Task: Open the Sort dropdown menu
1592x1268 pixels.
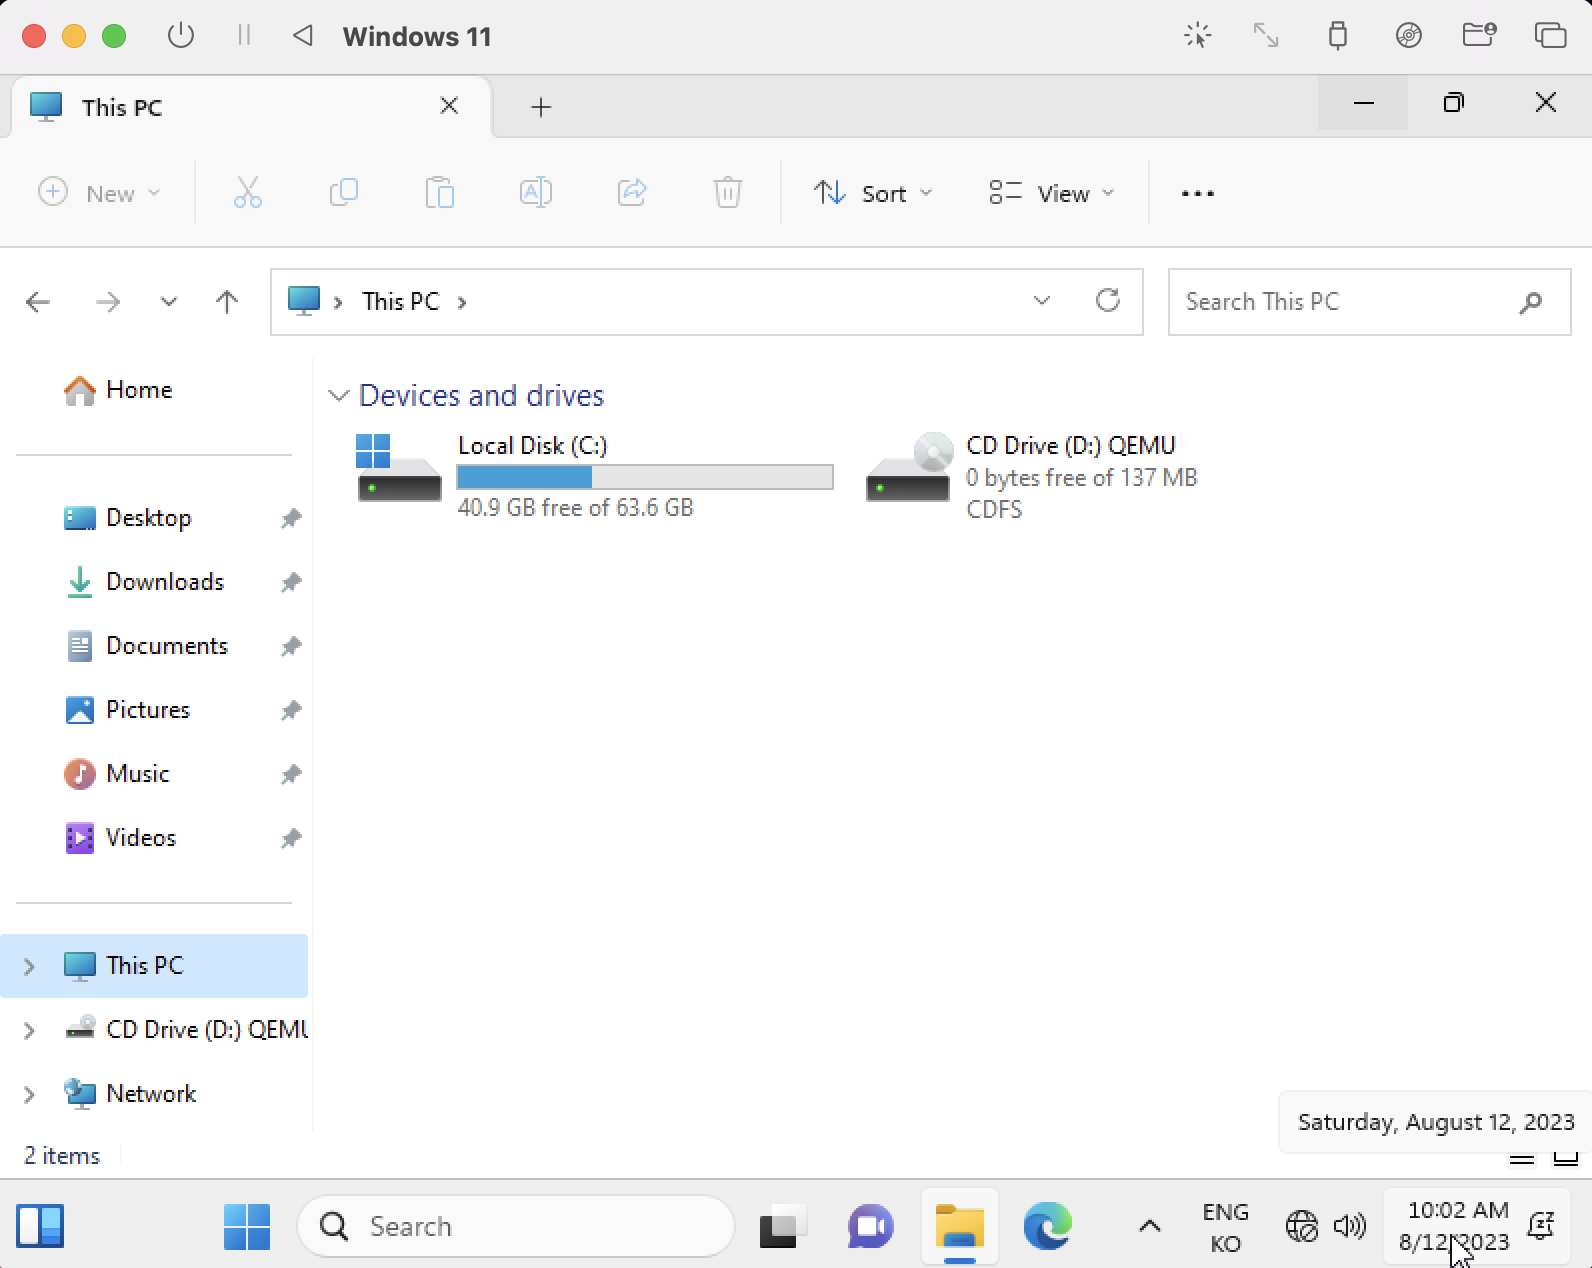Action: point(873,193)
